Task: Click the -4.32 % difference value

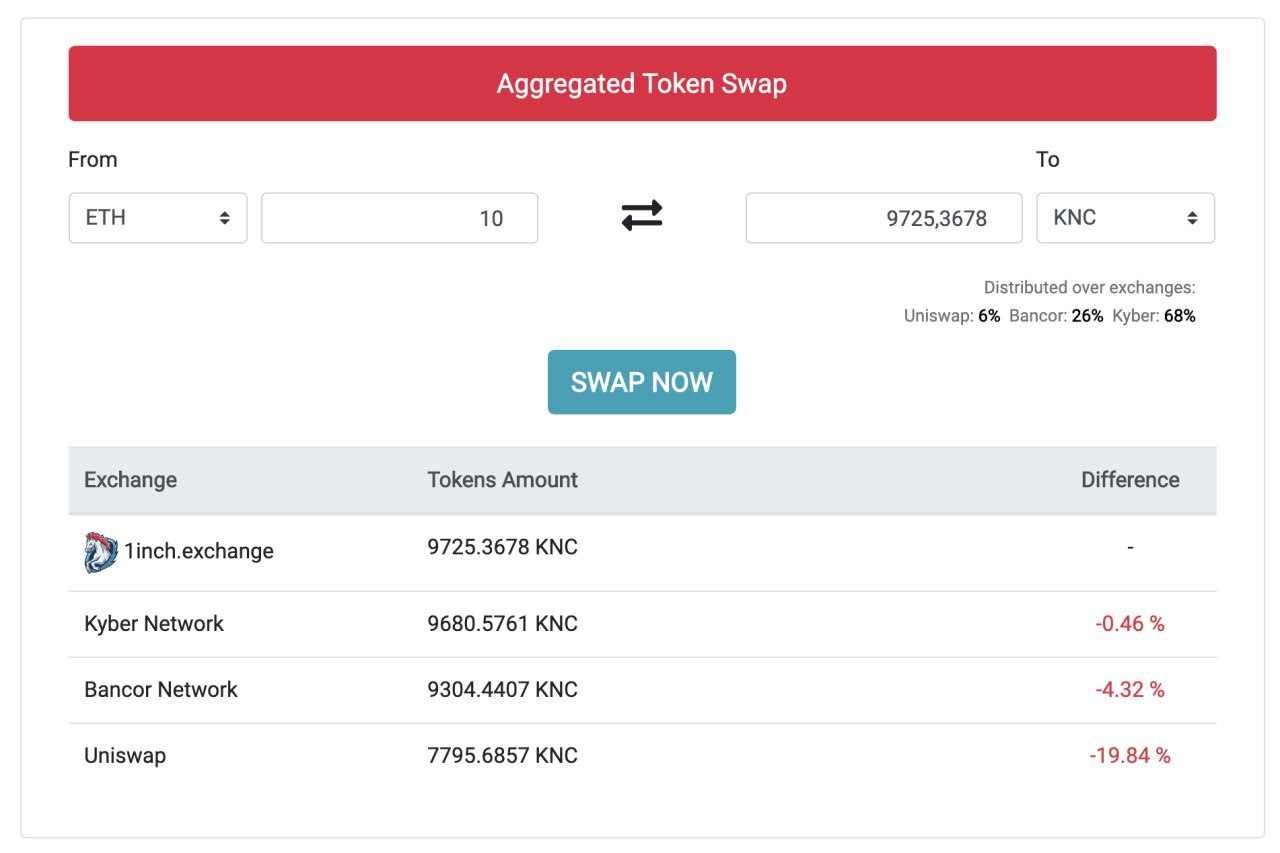Action: click(x=1130, y=690)
